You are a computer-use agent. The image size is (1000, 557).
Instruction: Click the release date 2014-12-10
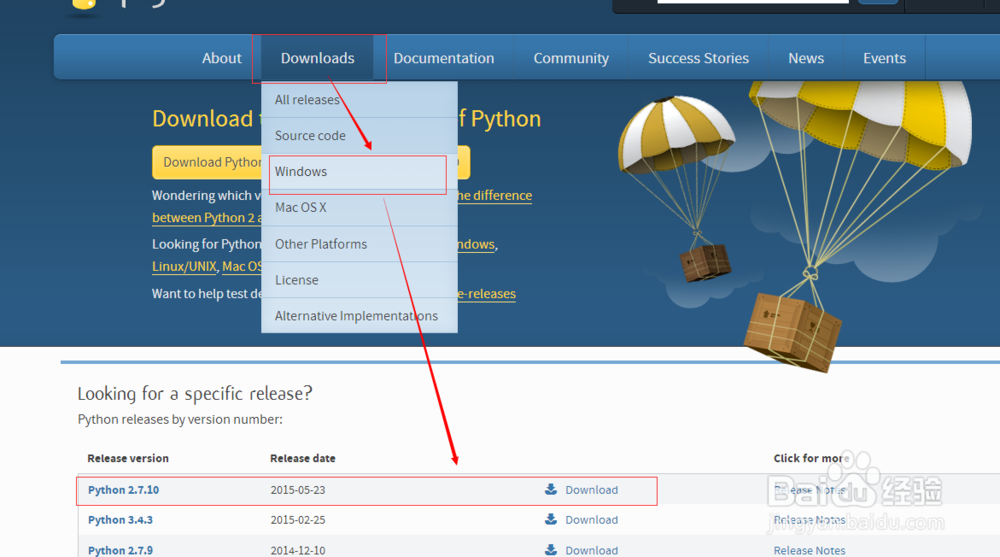298,550
